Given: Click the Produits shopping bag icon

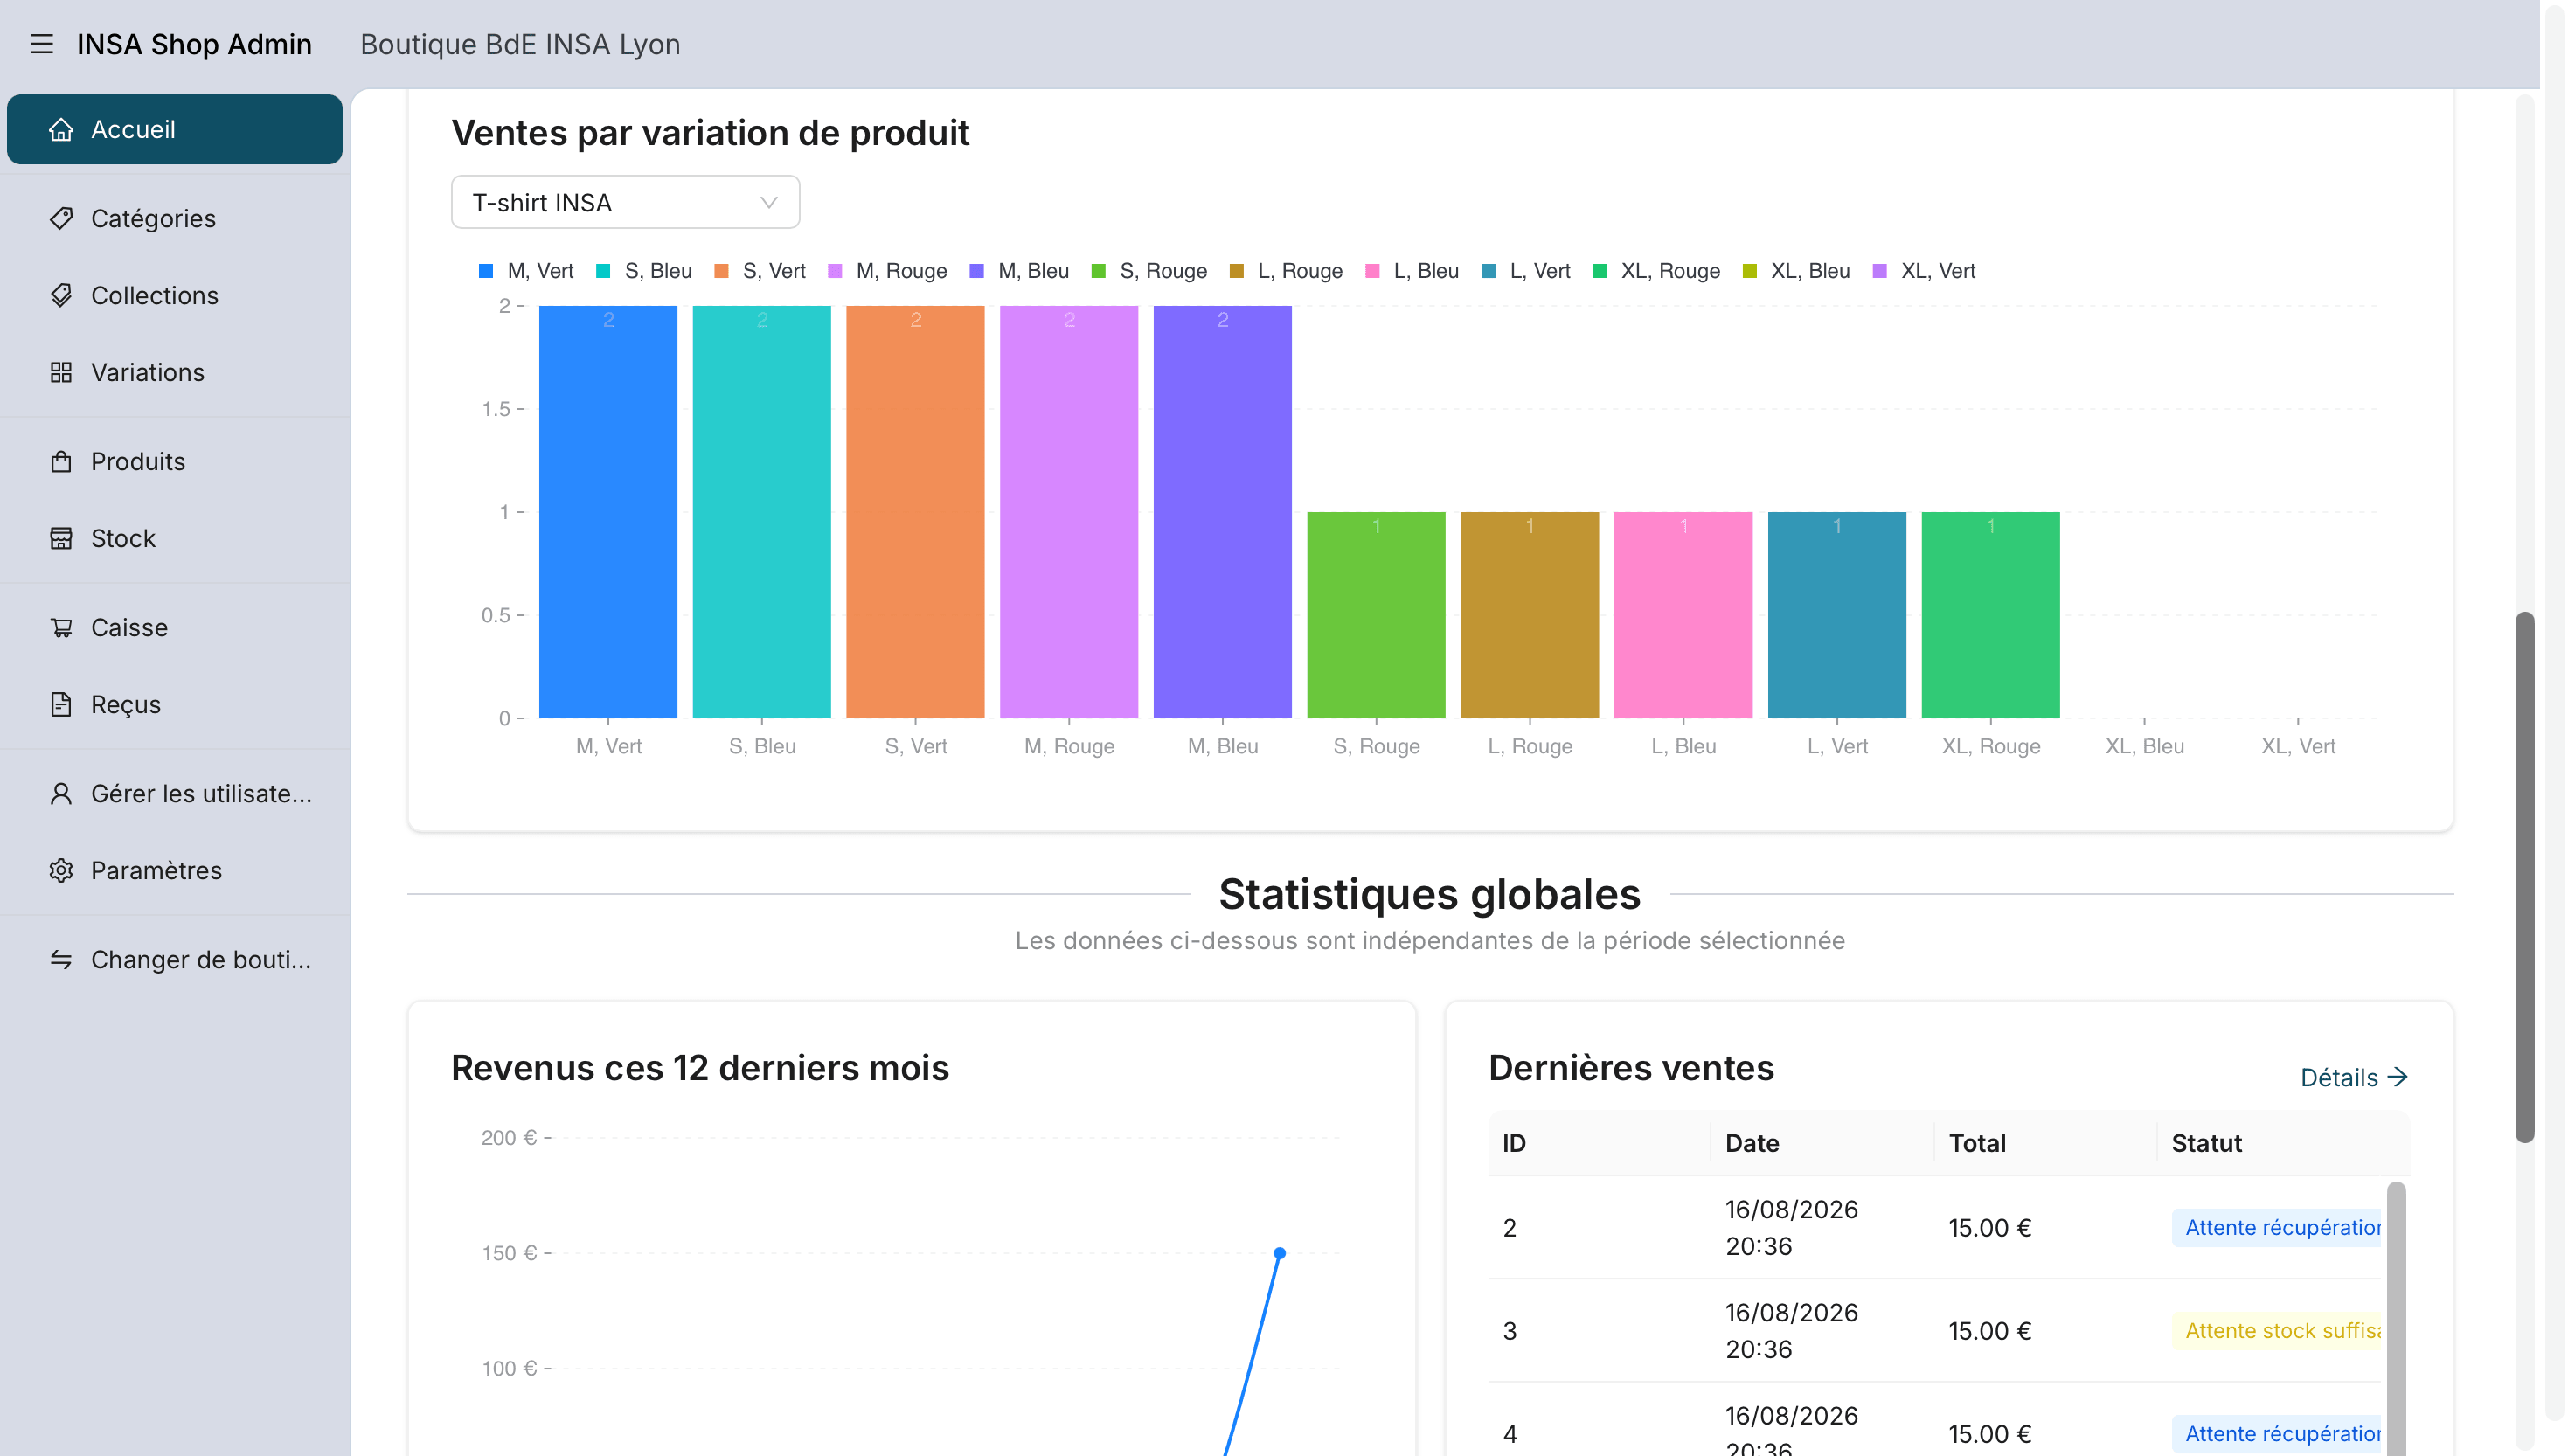Looking at the screenshot, I should coord(61,461).
